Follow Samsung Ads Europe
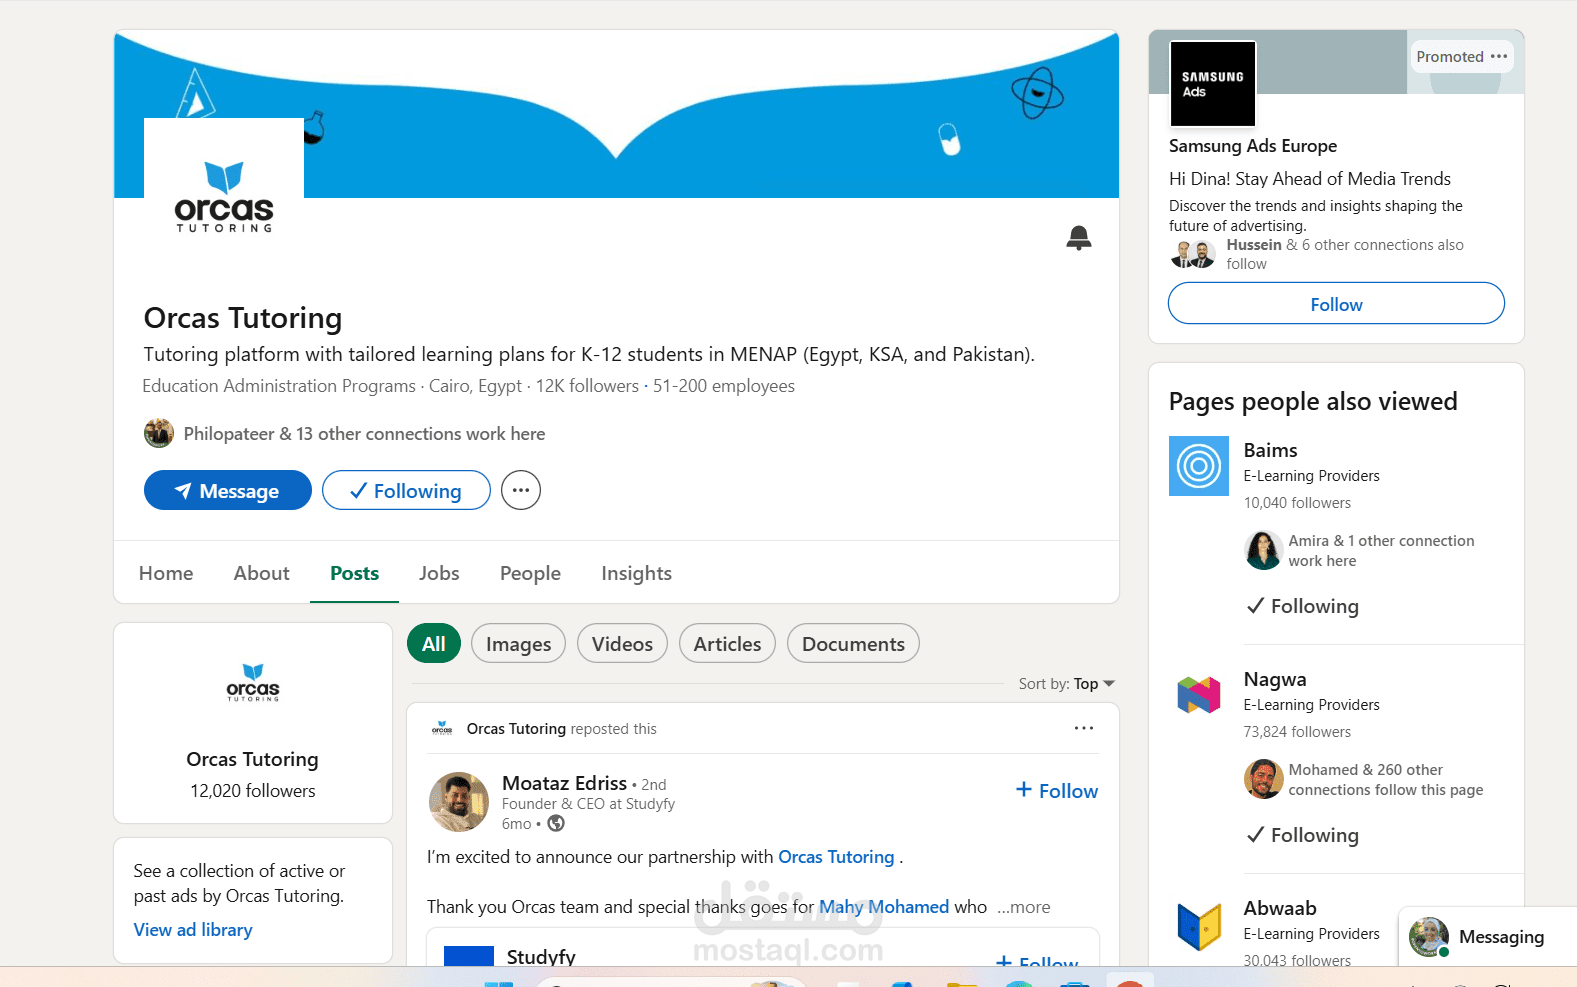Screen dimensions: 1577x987 [1336, 303]
